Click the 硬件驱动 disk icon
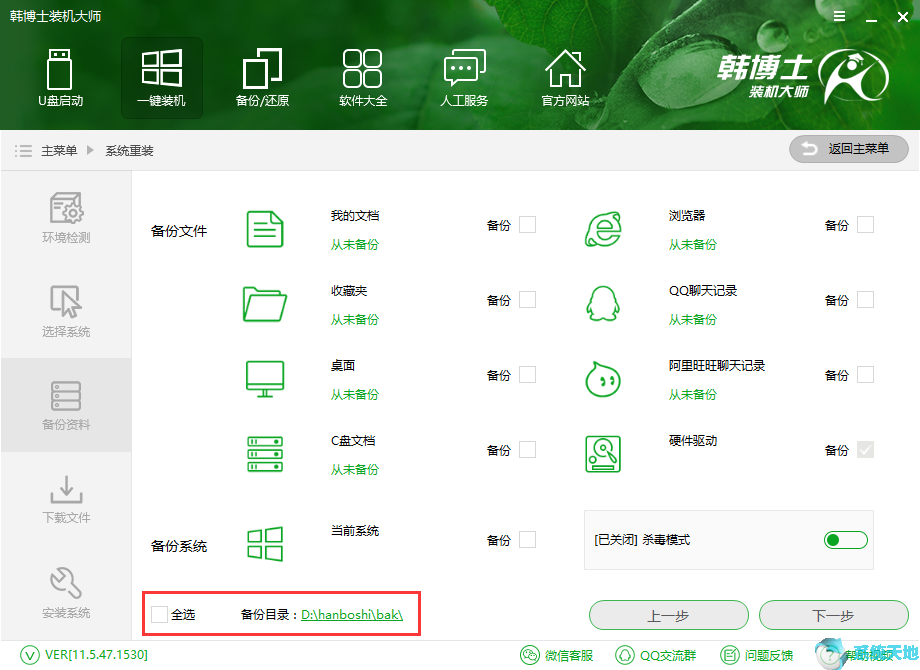 [x=603, y=454]
